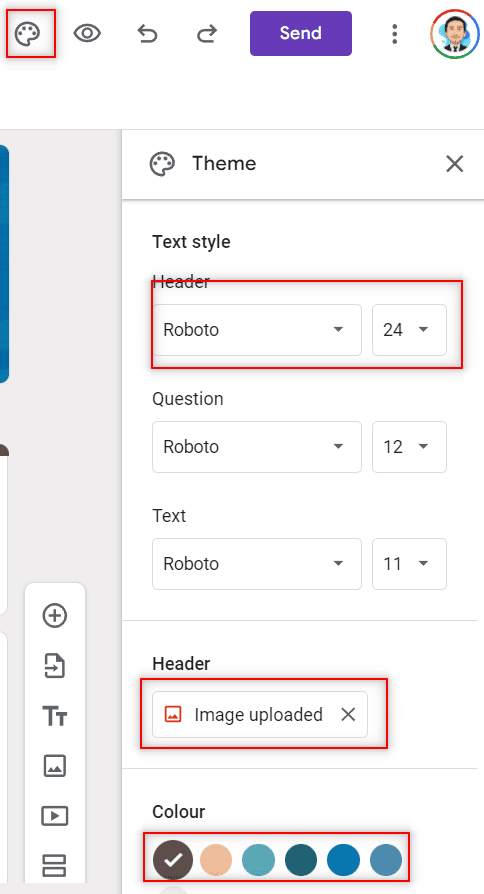Open the Header font dropdown showing Roboto
Viewport: 484px width, 894px height.
click(257, 330)
